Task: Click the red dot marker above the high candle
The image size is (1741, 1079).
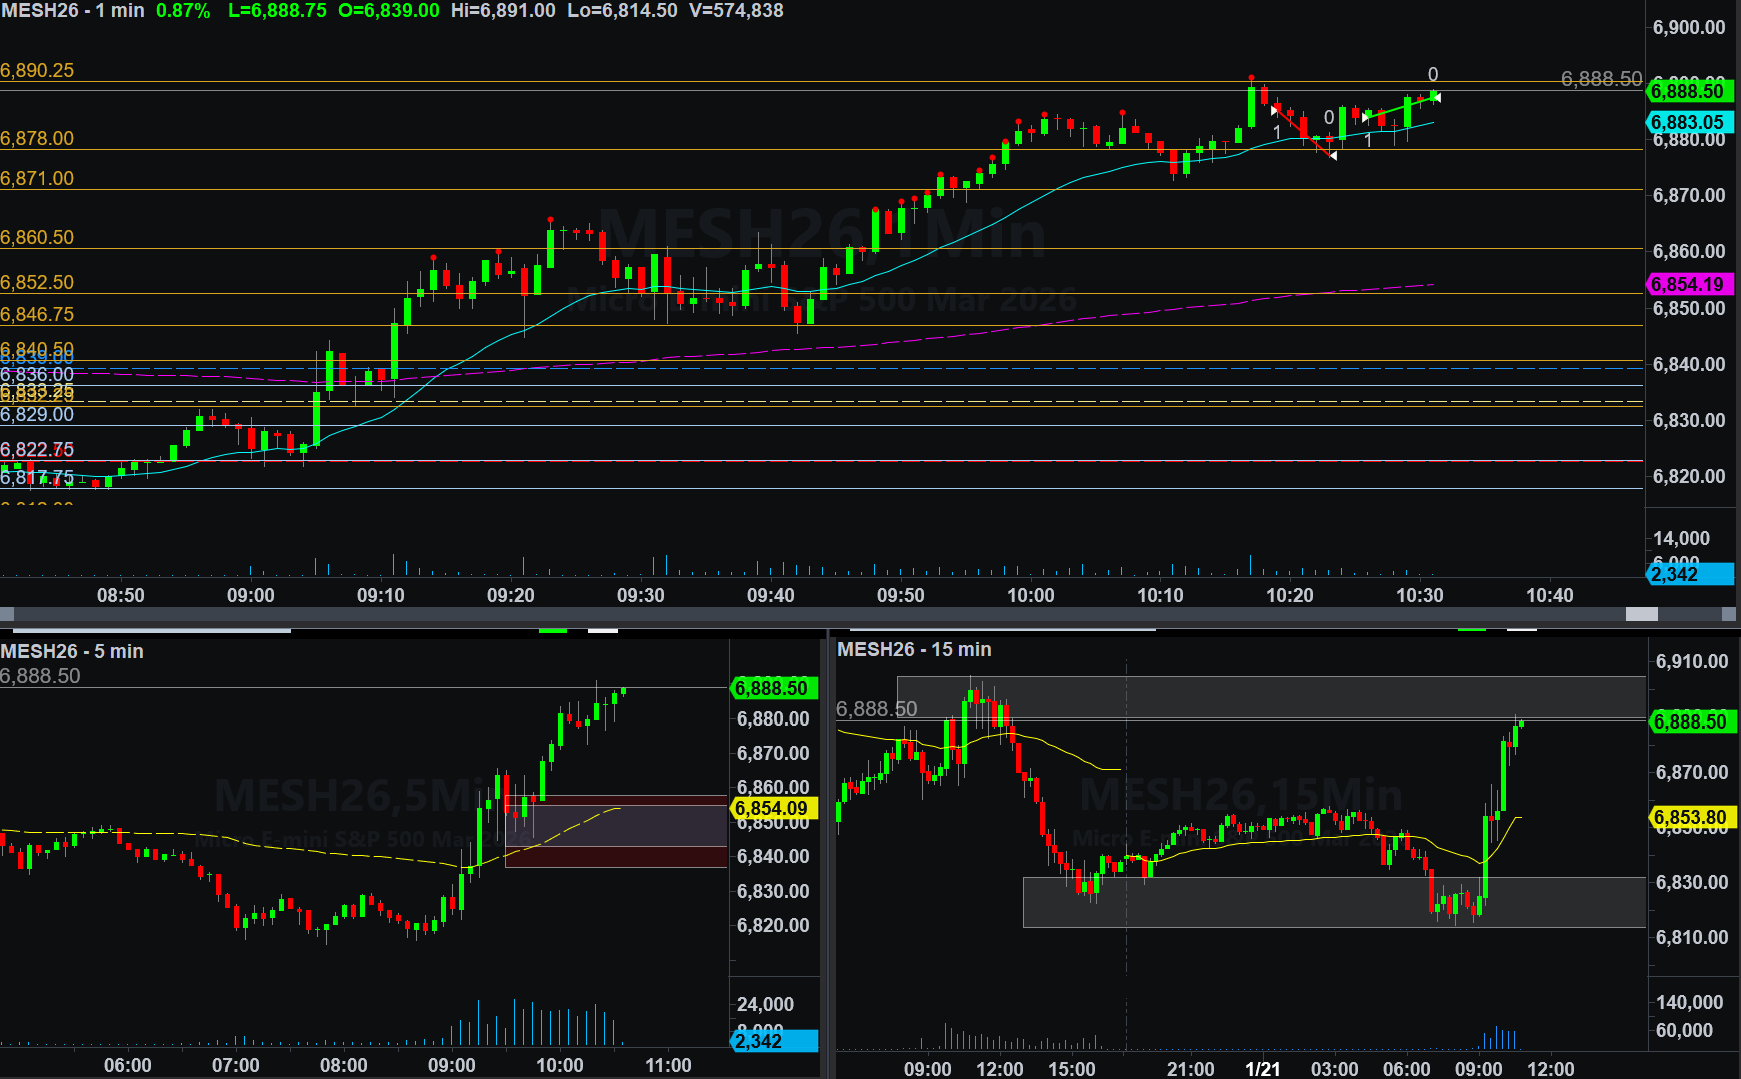Action: pos(1251,77)
